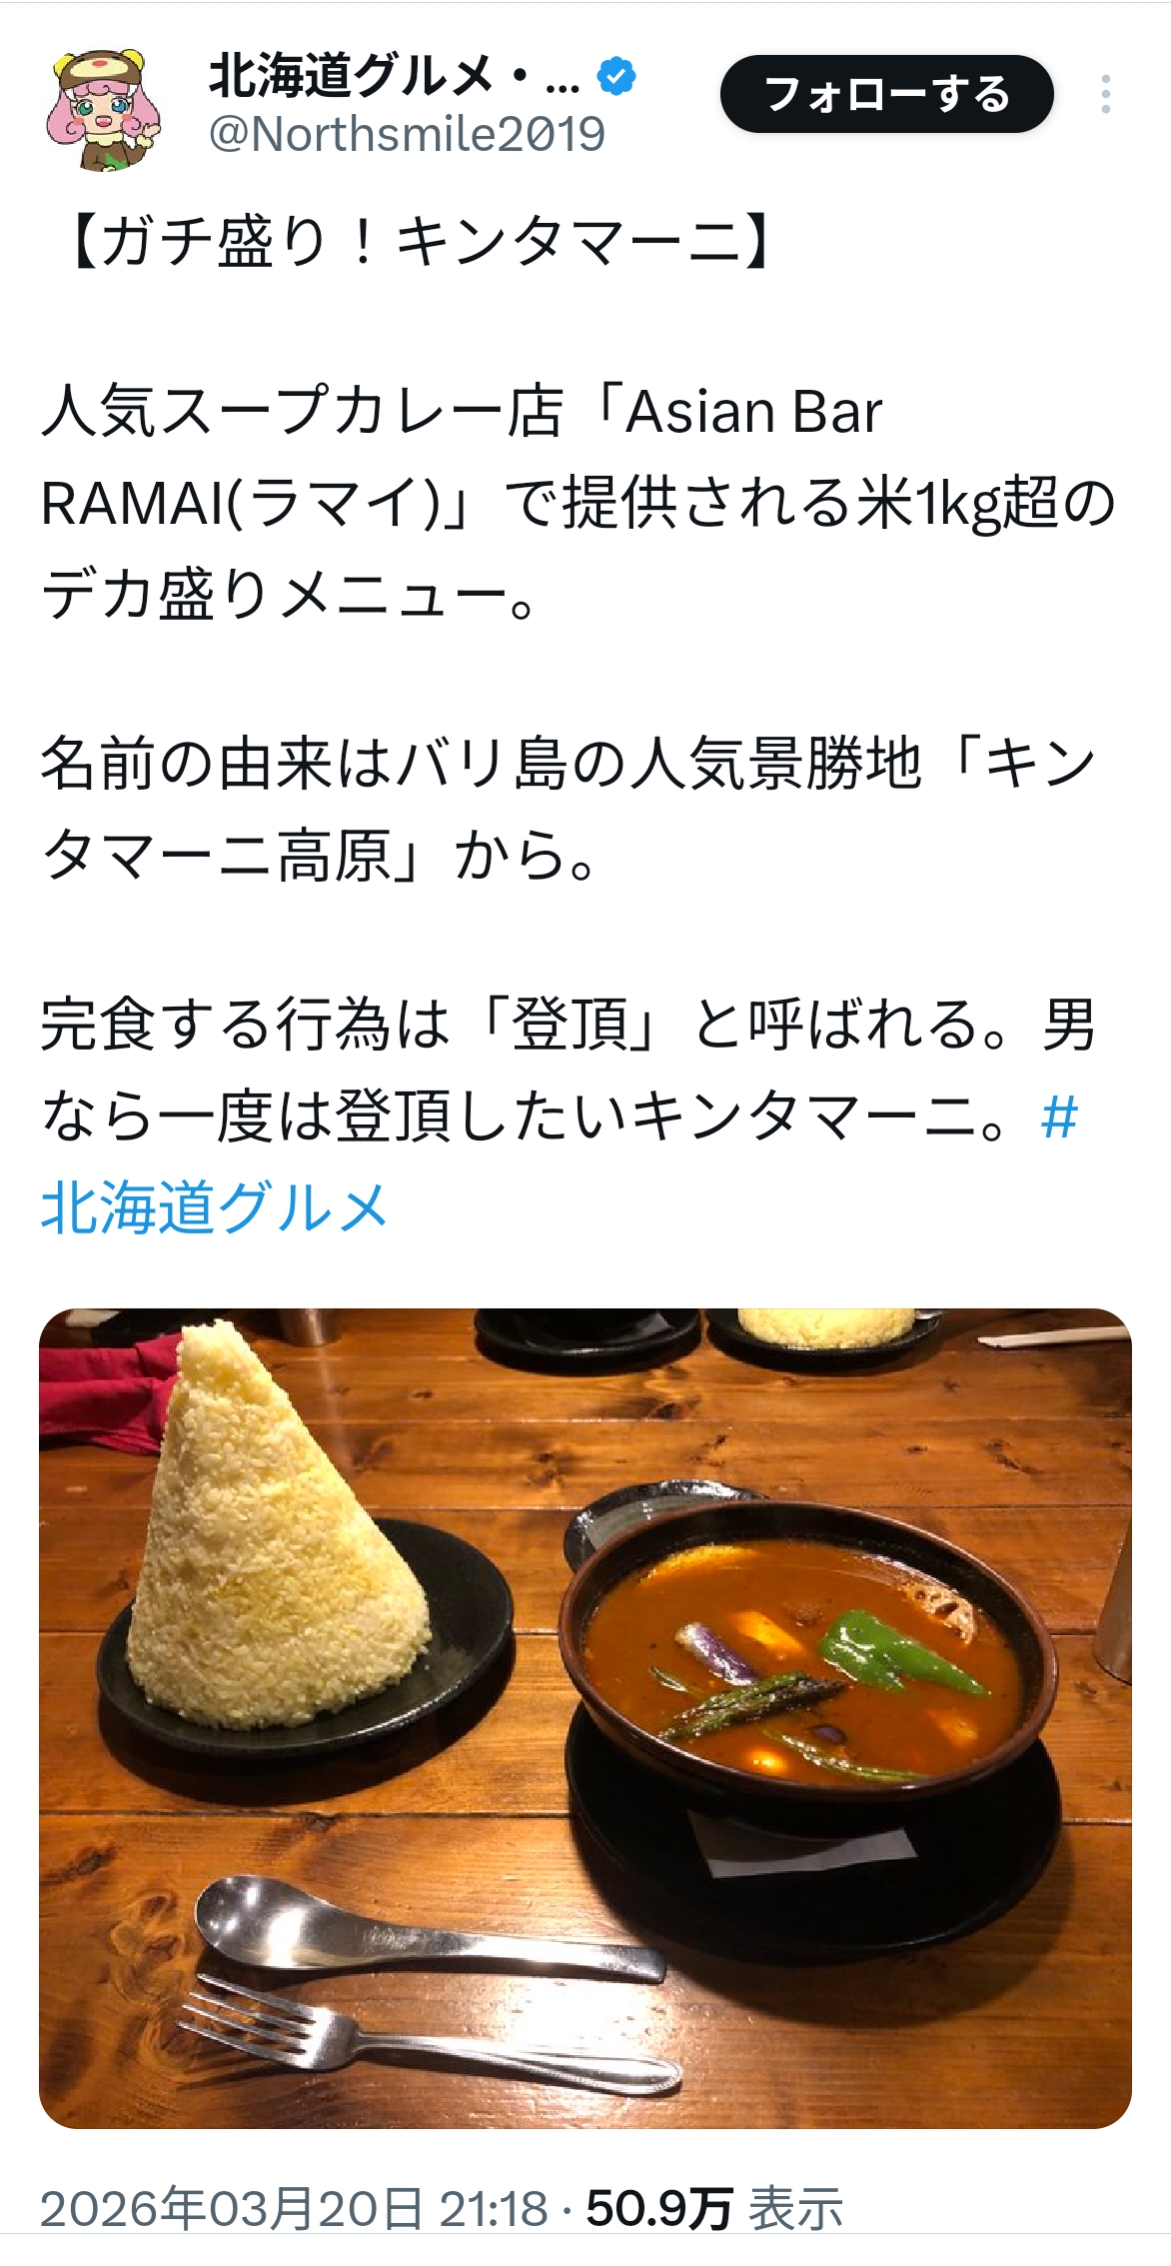
Task: Click the Asian Bar RAMAI paragraph text
Action: pyautogui.click(x=578, y=503)
